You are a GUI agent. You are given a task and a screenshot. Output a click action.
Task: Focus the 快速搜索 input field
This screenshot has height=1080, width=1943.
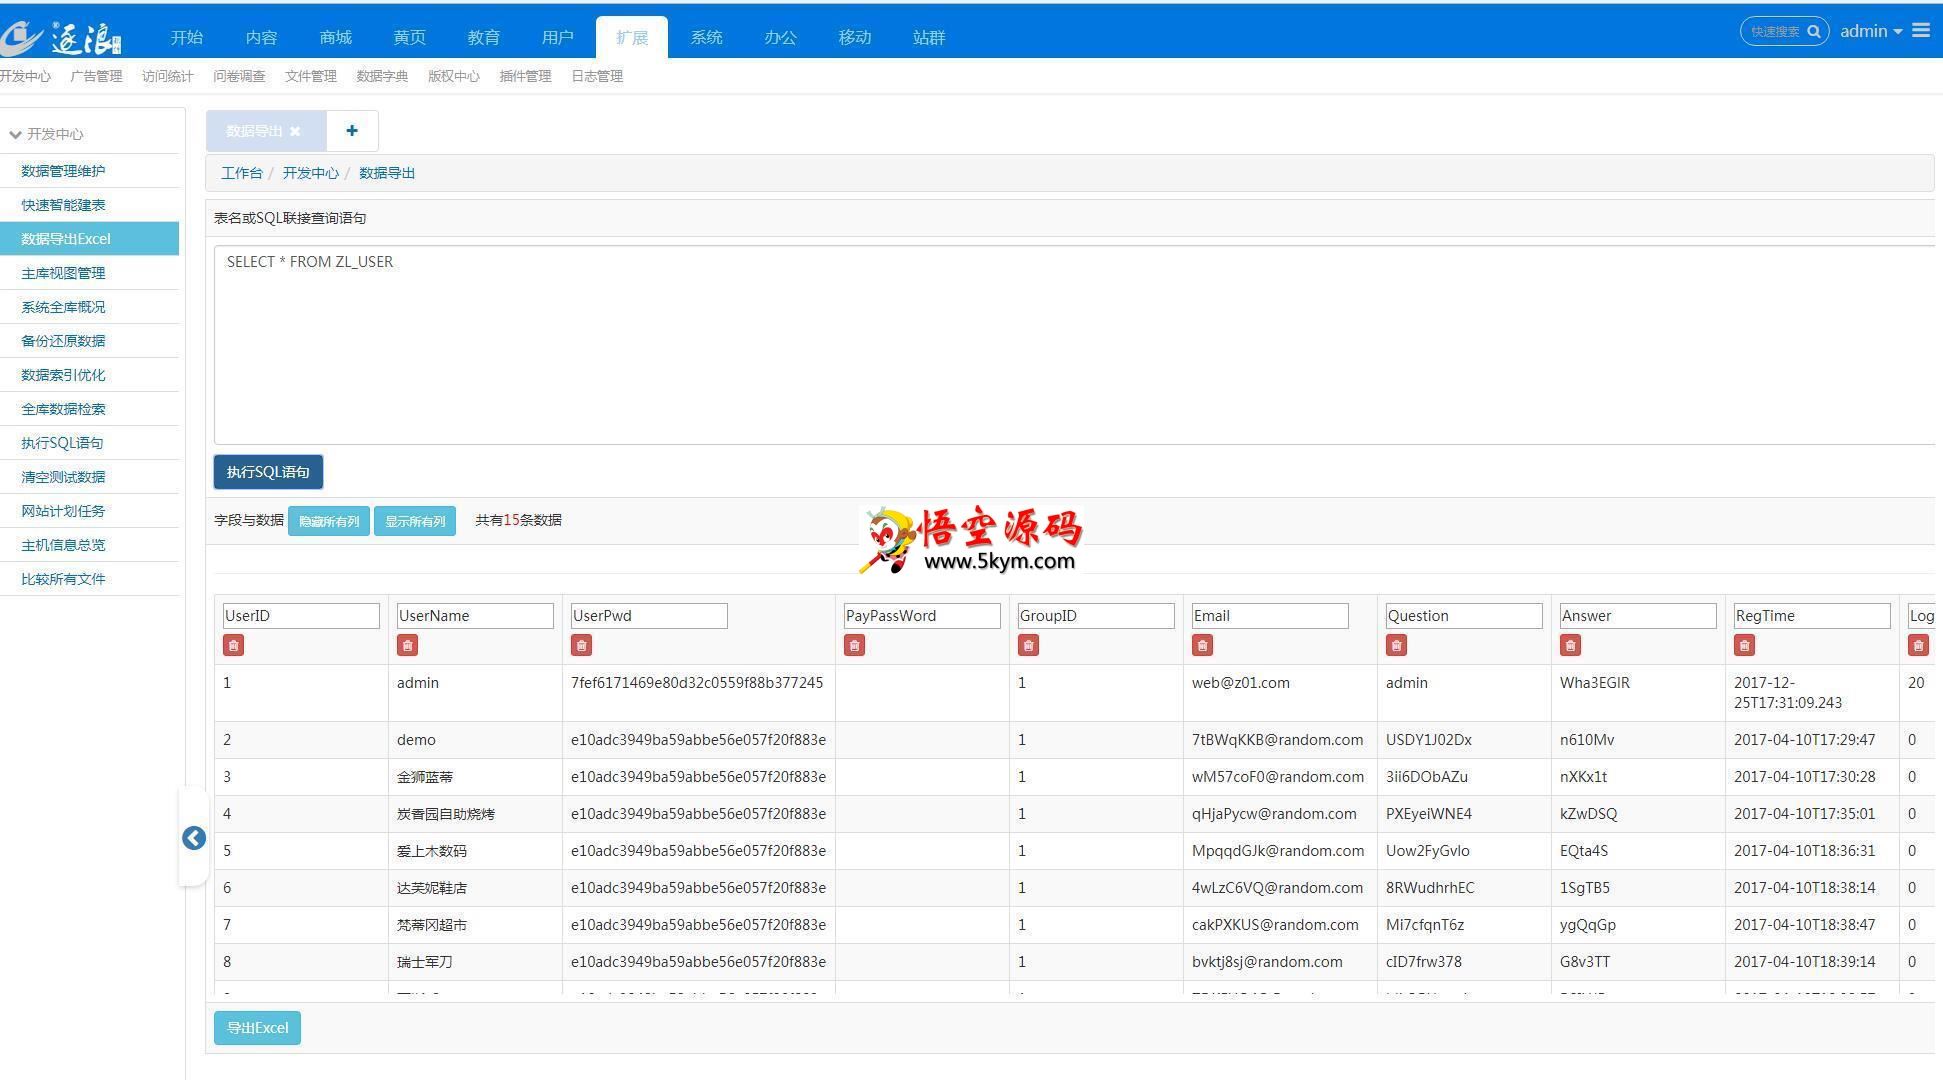click(x=1775, y=31)
